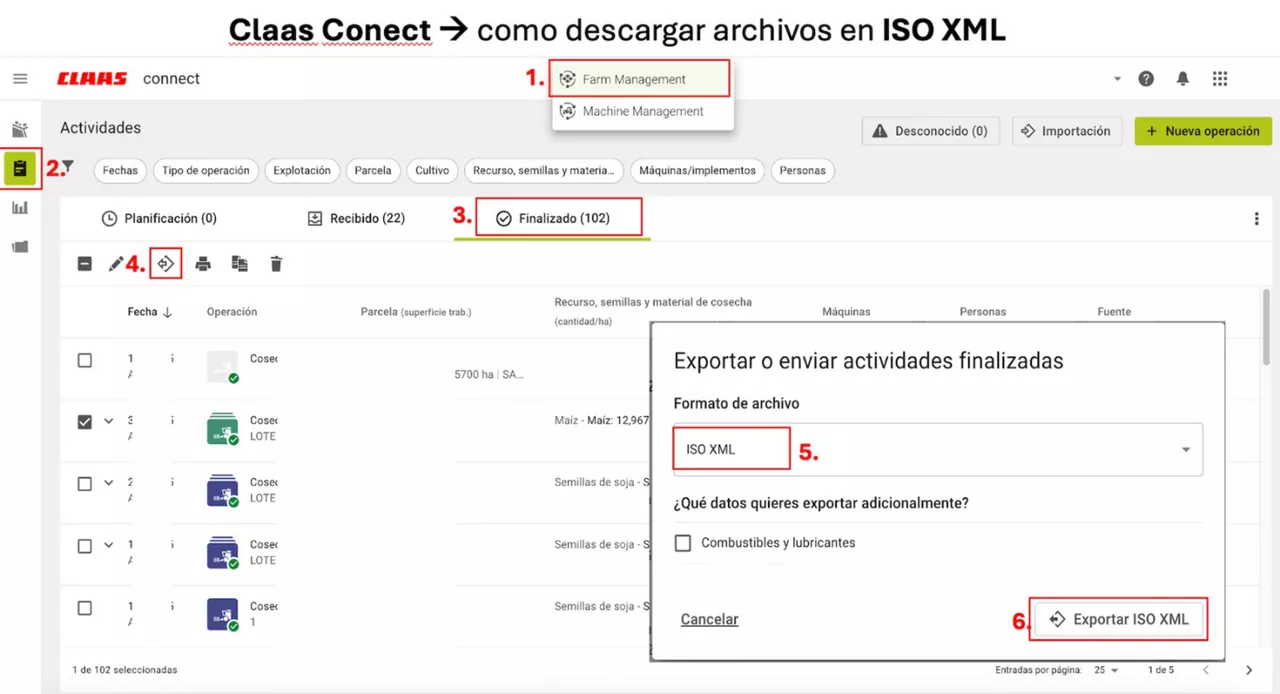1280x694 pixels.
Task: Click the filter funnel icon
Action: [x=68, y=167]
